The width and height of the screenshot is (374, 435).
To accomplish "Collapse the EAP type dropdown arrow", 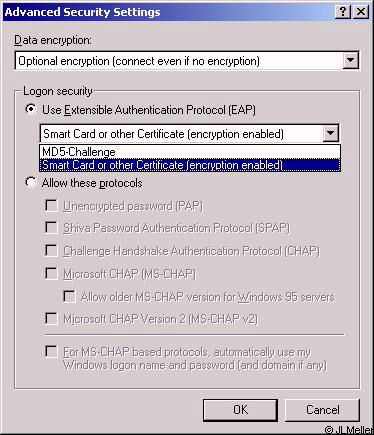I will [330, 133].
